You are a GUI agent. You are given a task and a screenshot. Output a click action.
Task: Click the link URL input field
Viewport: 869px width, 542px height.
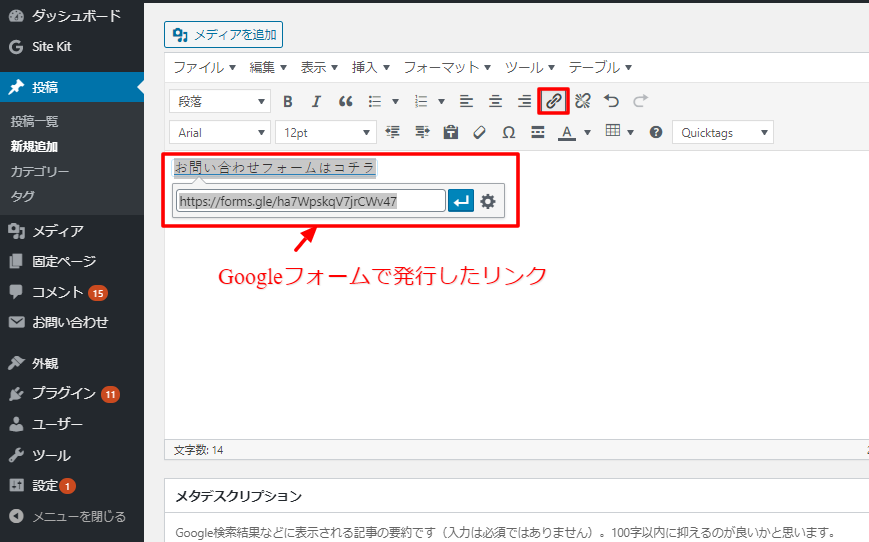click(x=310, y=201)
